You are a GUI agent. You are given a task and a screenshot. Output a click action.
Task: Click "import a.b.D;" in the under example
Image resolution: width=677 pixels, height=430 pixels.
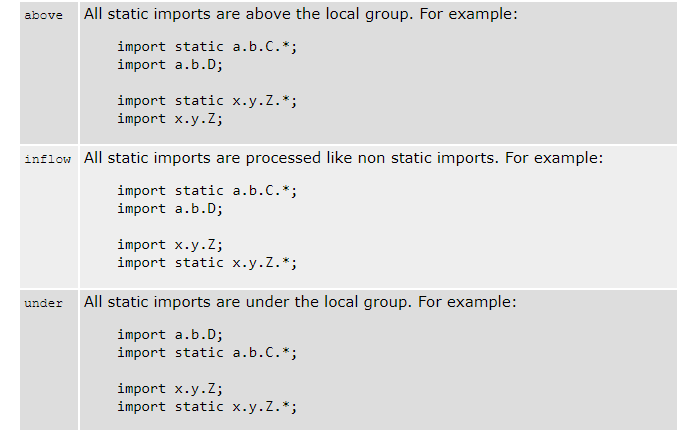pos(170,335)
